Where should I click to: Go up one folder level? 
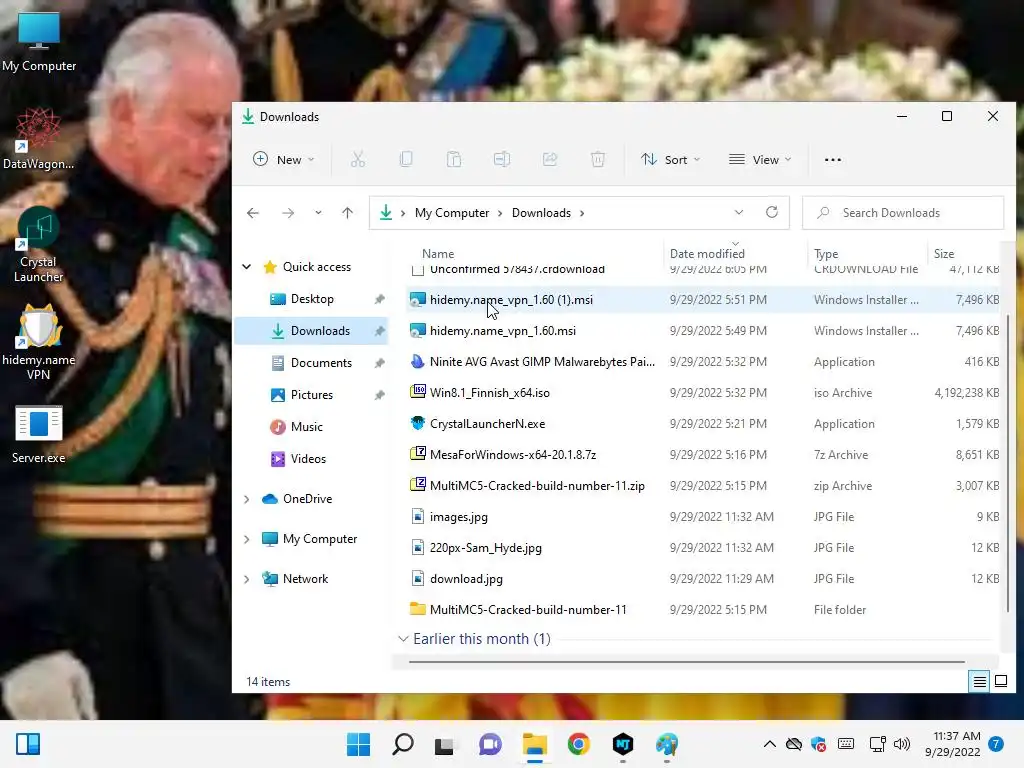point(347,213)
